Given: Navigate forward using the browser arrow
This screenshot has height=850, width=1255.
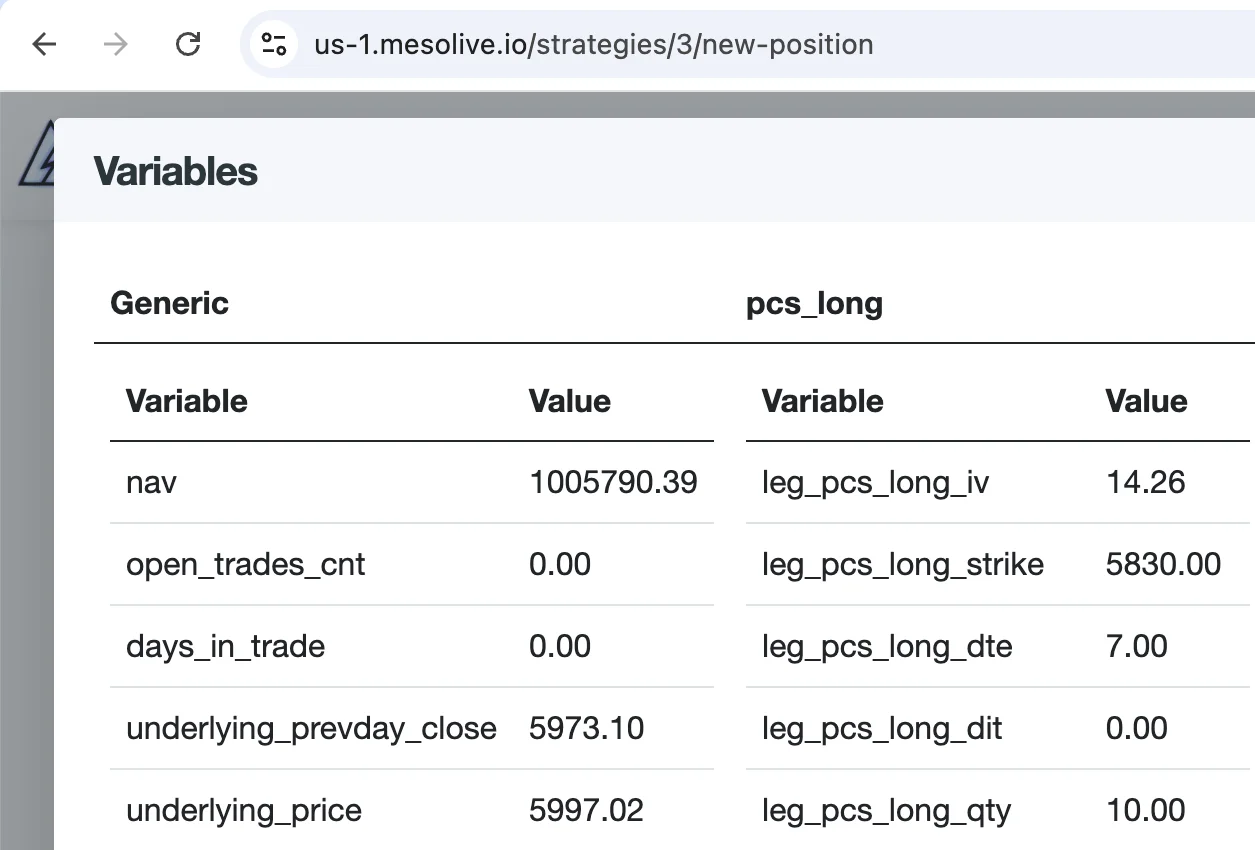Looking at the screenshot, I should [115, 44].
